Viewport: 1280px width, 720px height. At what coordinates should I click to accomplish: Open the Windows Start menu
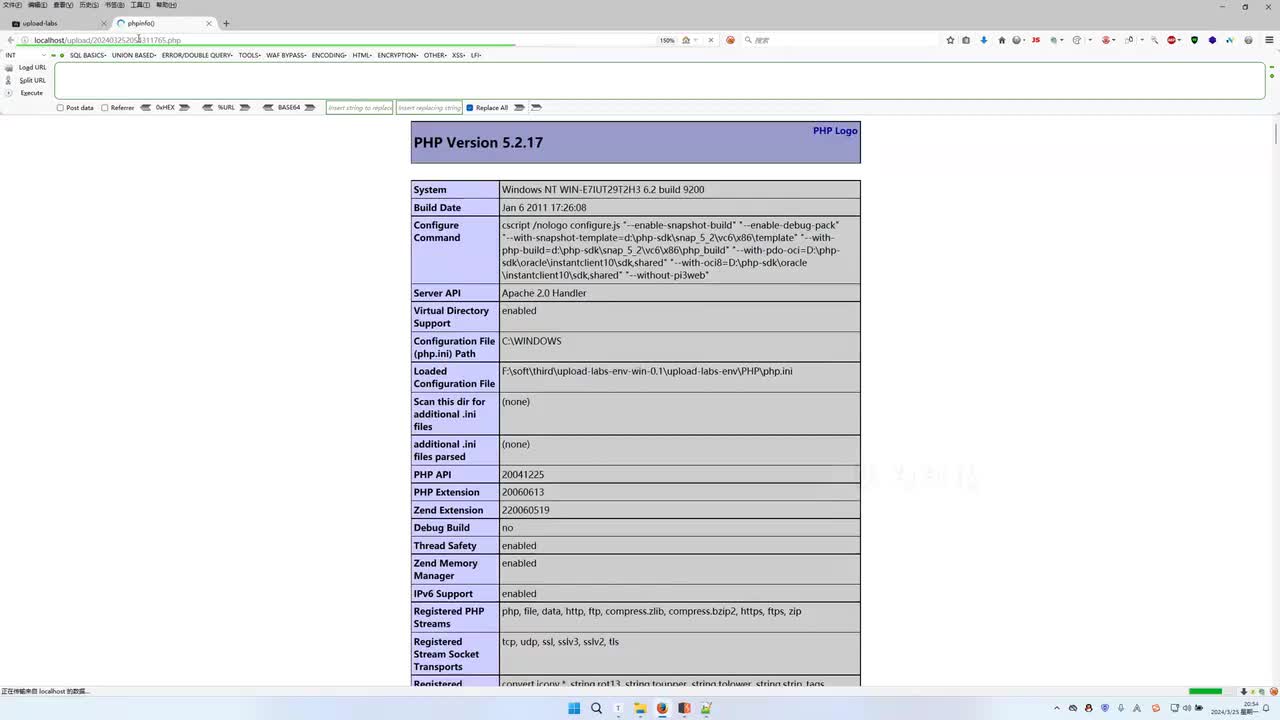tap(574, 708)
